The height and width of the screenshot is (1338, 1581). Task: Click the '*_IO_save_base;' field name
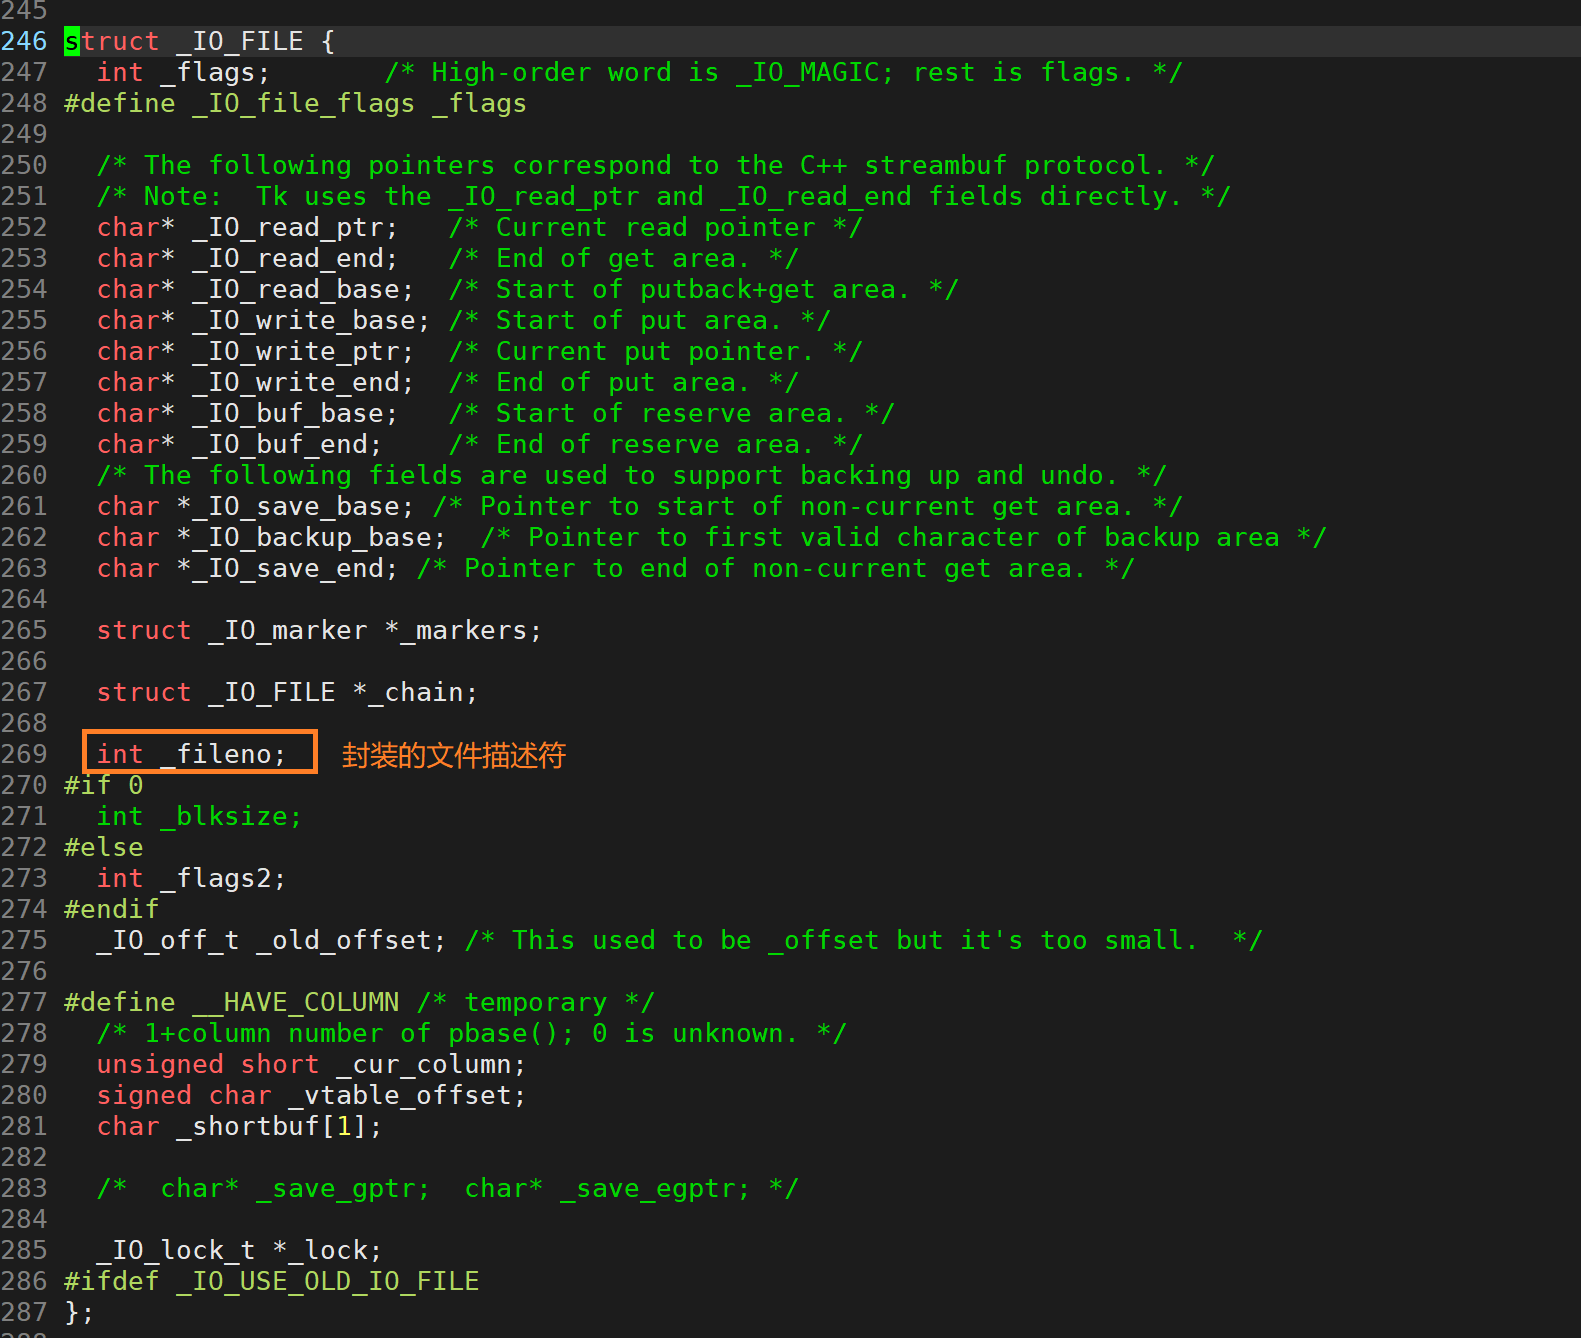click(x=295, y=506)
